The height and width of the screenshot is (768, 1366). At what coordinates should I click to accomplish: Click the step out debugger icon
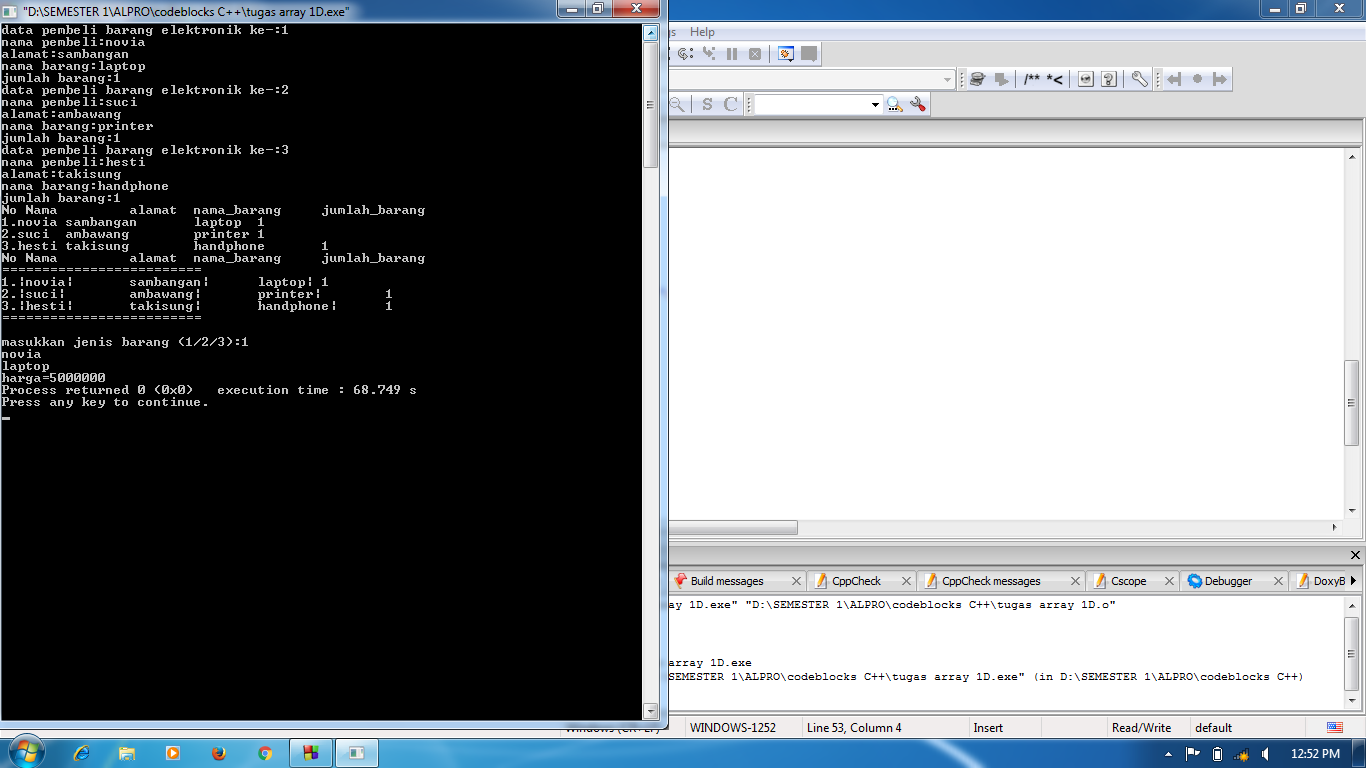pyautogui.click(x=685, y=54)
